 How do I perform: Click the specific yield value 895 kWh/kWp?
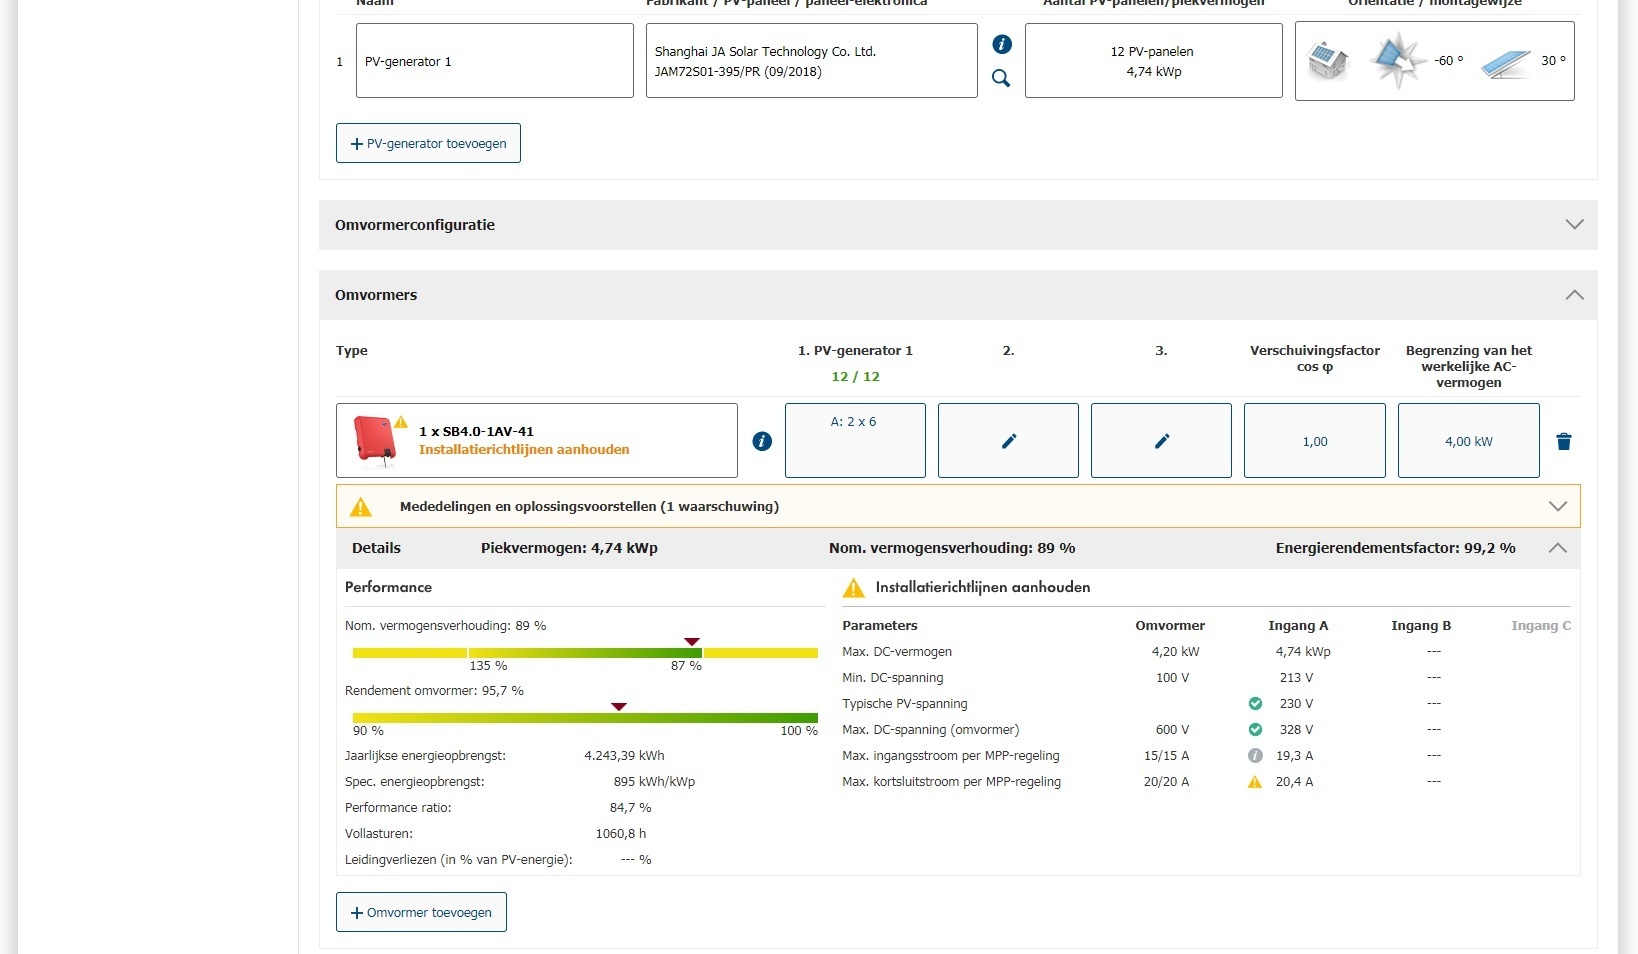coord(654,782)
